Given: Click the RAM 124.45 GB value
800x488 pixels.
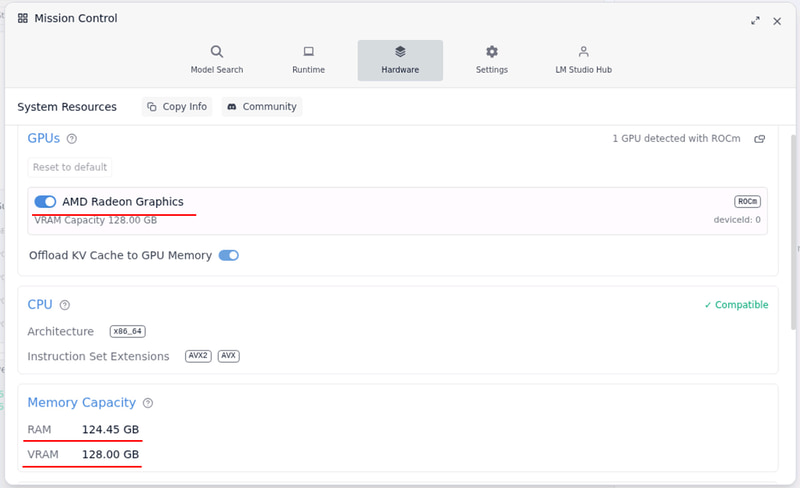Looking at the screenshot, I should pyautogui.click(x=110, y=430).
